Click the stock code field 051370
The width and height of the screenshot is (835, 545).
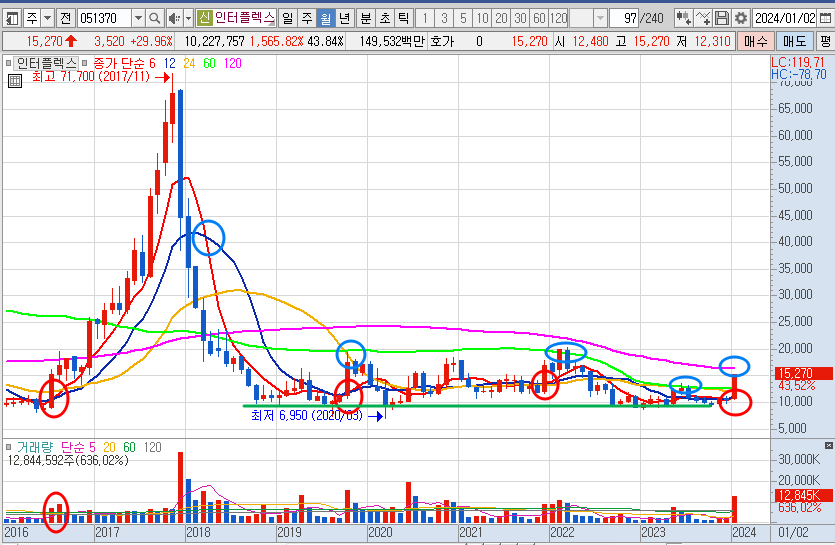104,19
